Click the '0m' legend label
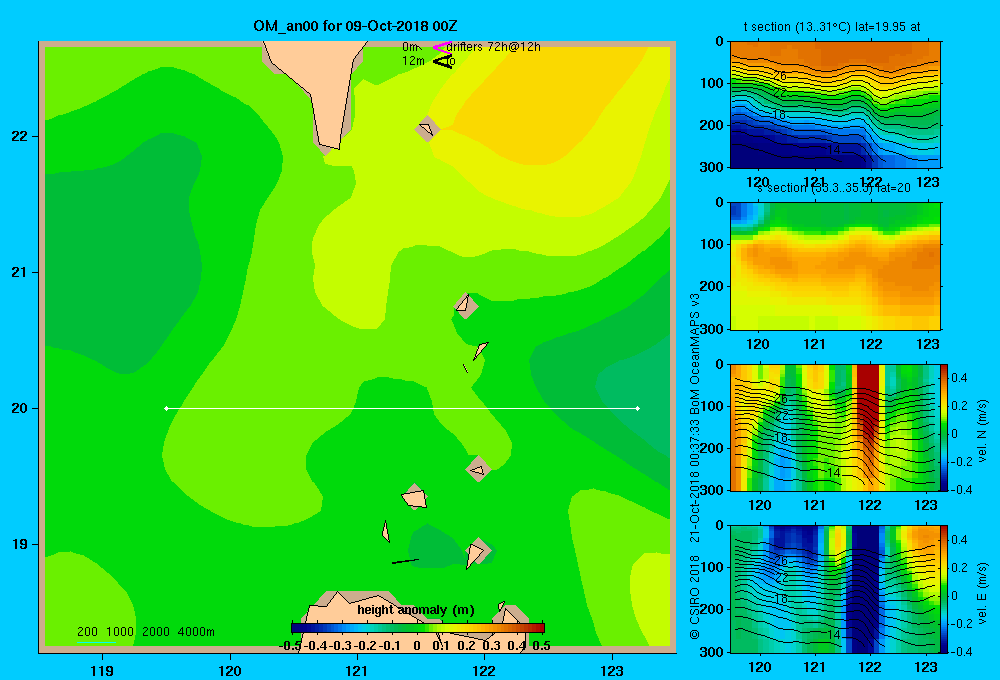1000x680 pixels. tap(411, 47)
